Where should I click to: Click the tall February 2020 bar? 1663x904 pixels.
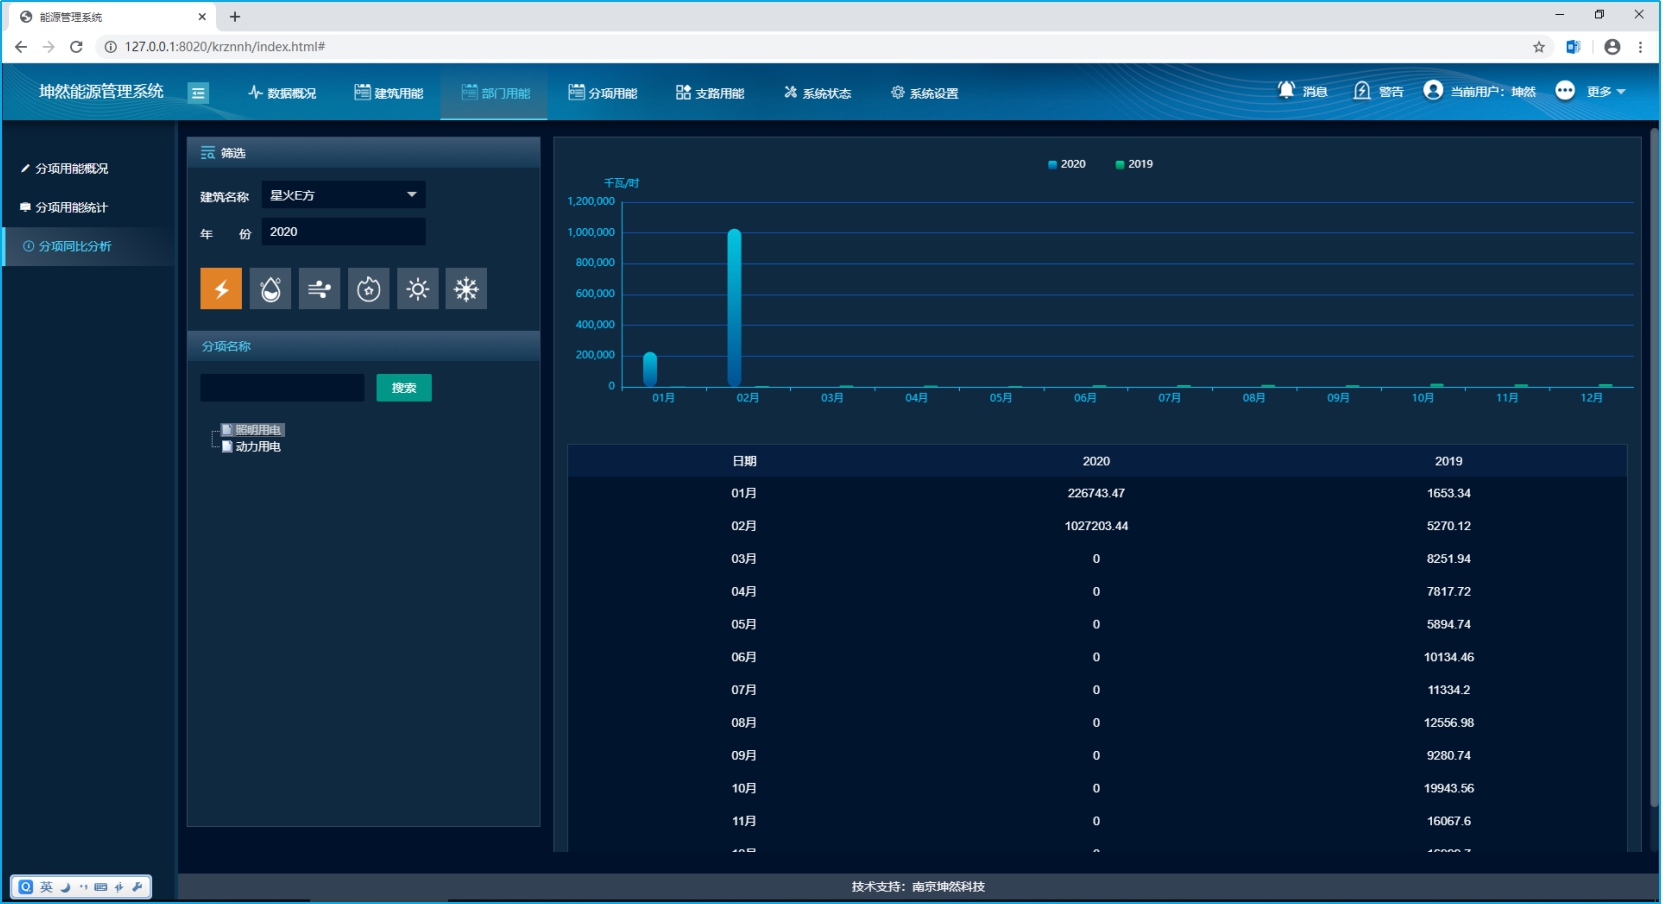tap(734, 308)
